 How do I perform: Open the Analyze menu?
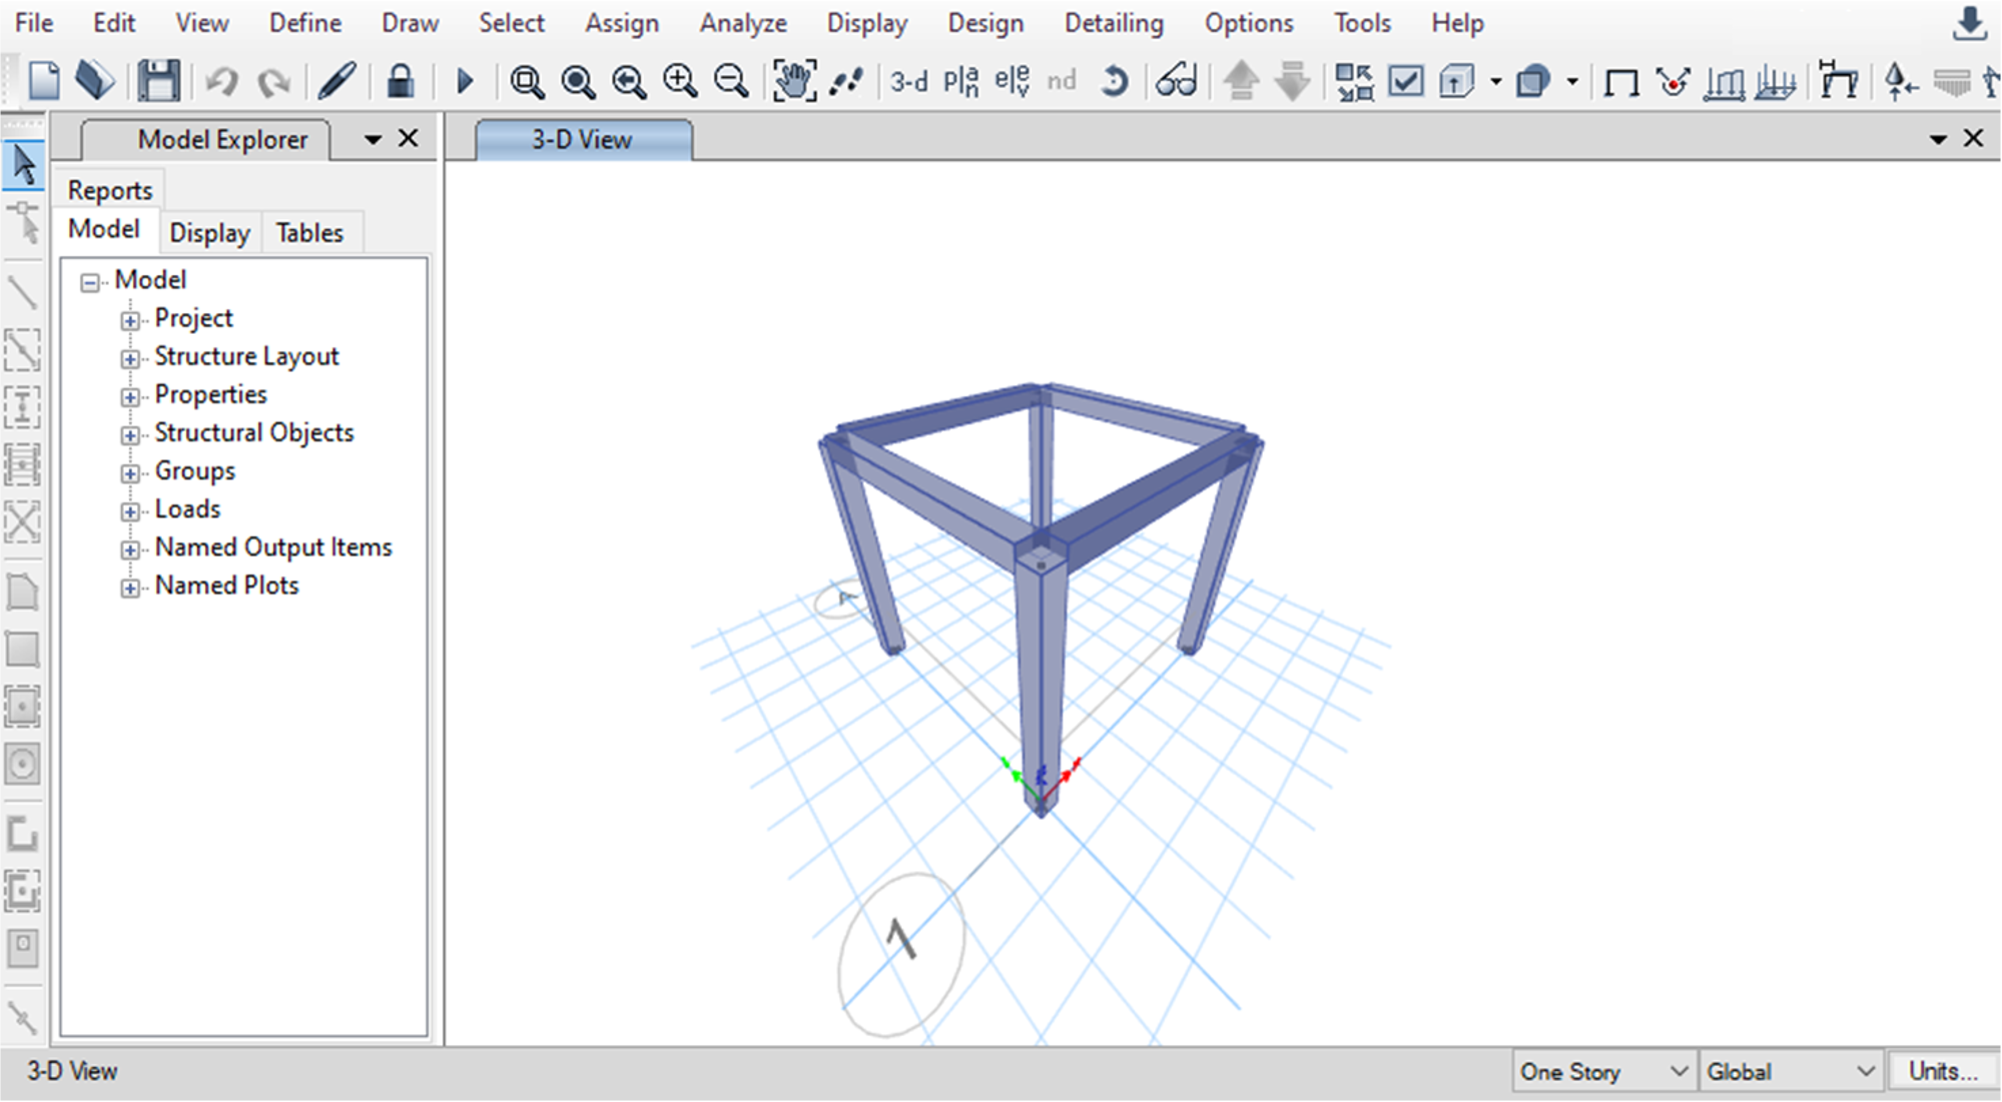point(742,23)
